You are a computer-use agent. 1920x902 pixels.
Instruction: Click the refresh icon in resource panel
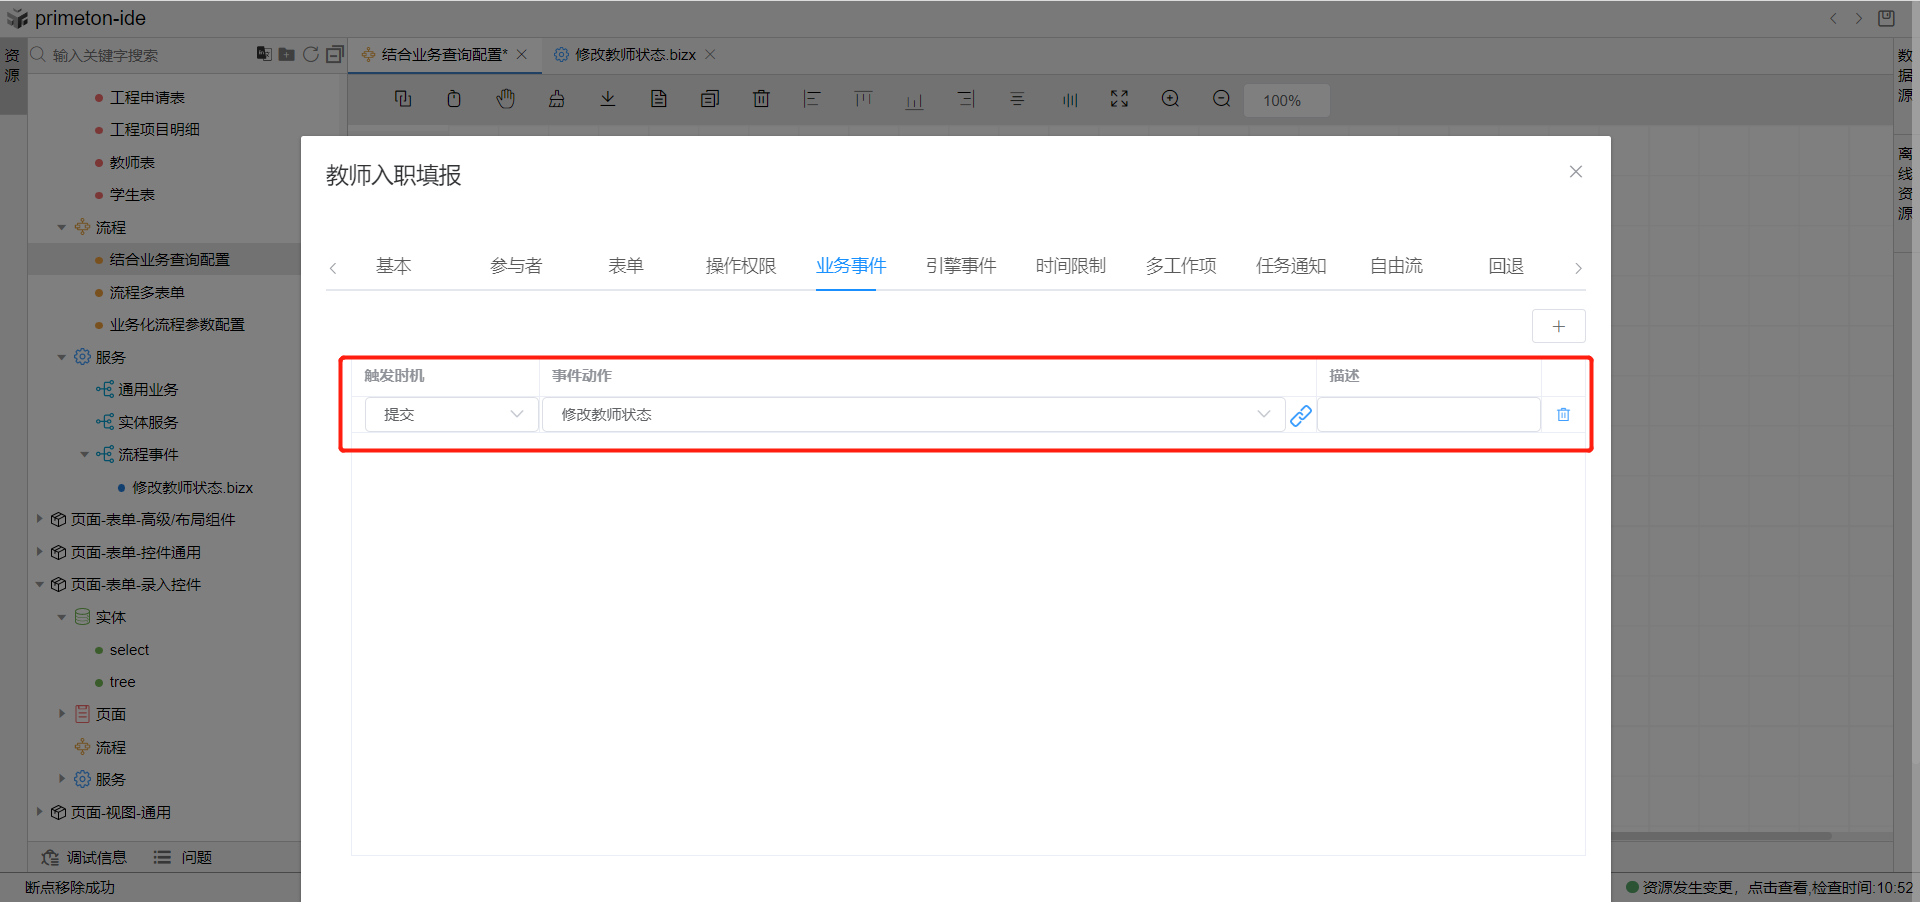(311, 54)
